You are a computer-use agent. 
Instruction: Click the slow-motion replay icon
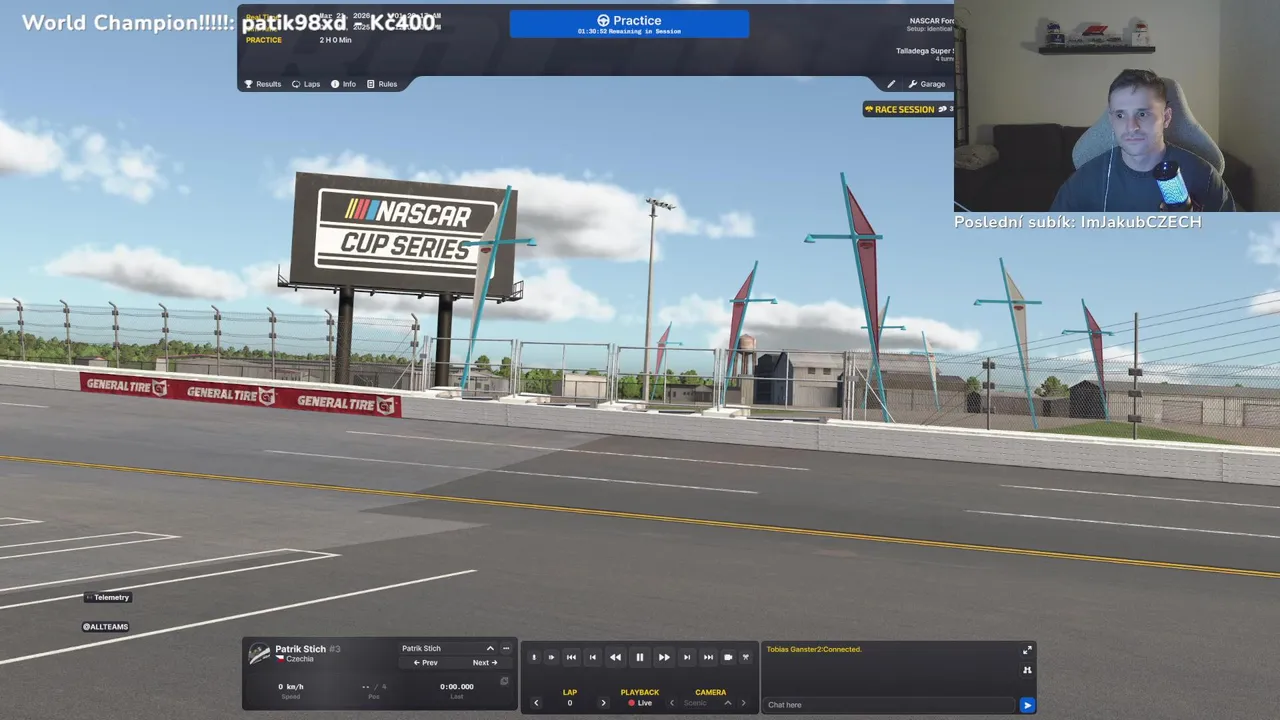pos(534,657)
